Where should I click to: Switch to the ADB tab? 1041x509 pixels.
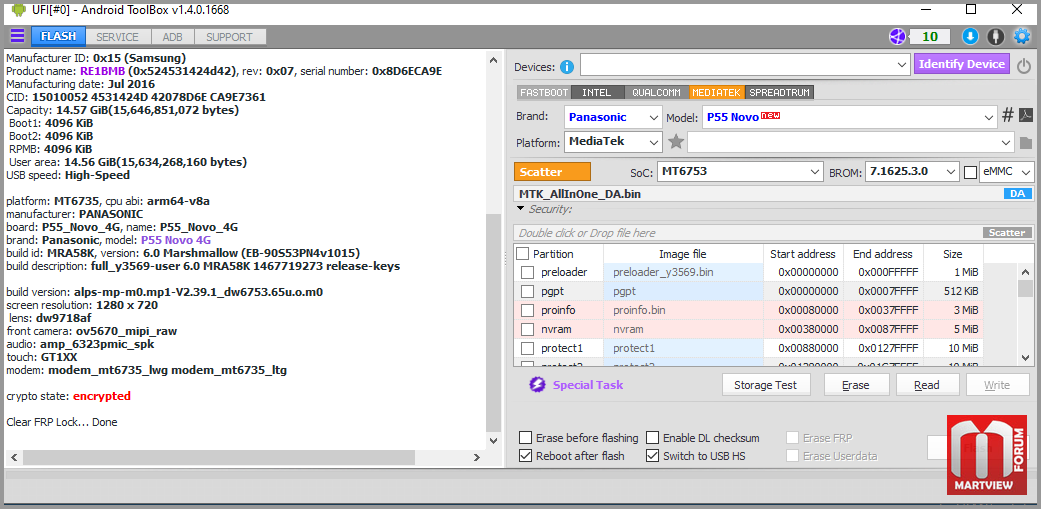click(173, 37)
